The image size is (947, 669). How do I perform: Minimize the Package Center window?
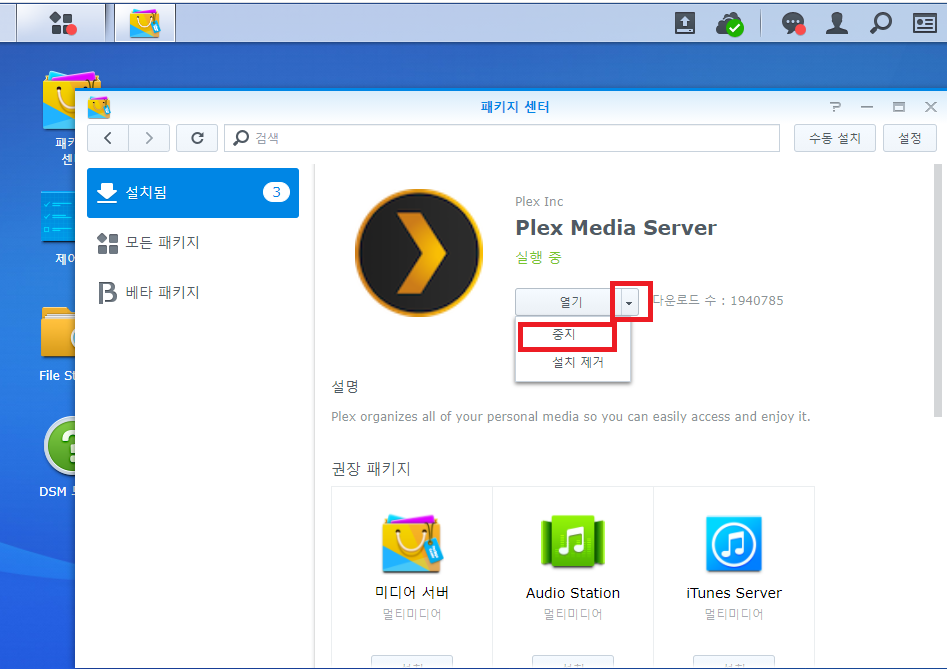[x=867, y=107]
